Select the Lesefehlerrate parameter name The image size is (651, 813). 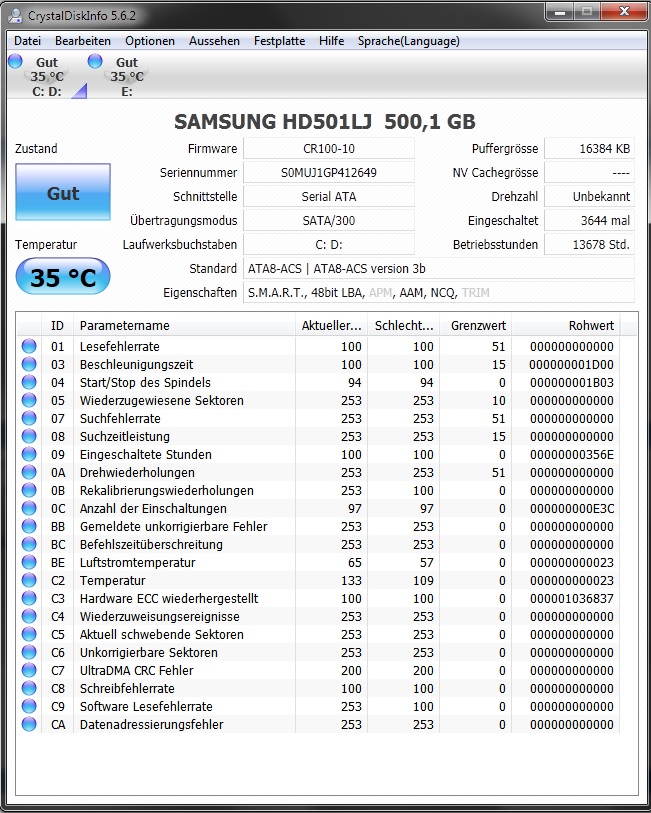120,346
